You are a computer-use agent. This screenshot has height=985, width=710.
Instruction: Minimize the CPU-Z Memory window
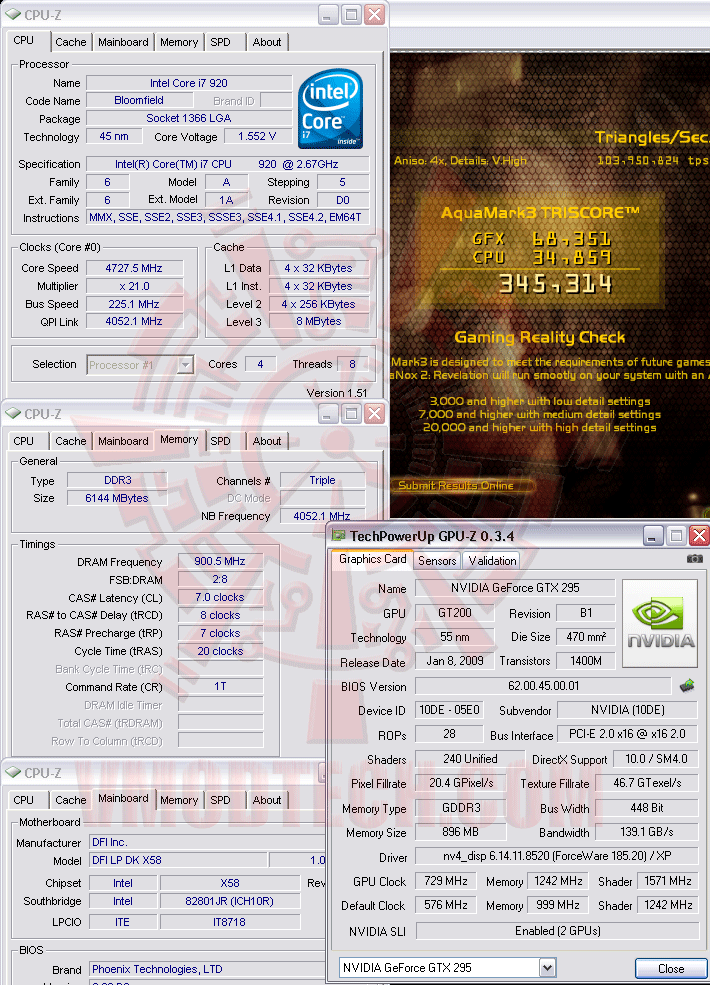pyautogui.click(x=328, y=413)
